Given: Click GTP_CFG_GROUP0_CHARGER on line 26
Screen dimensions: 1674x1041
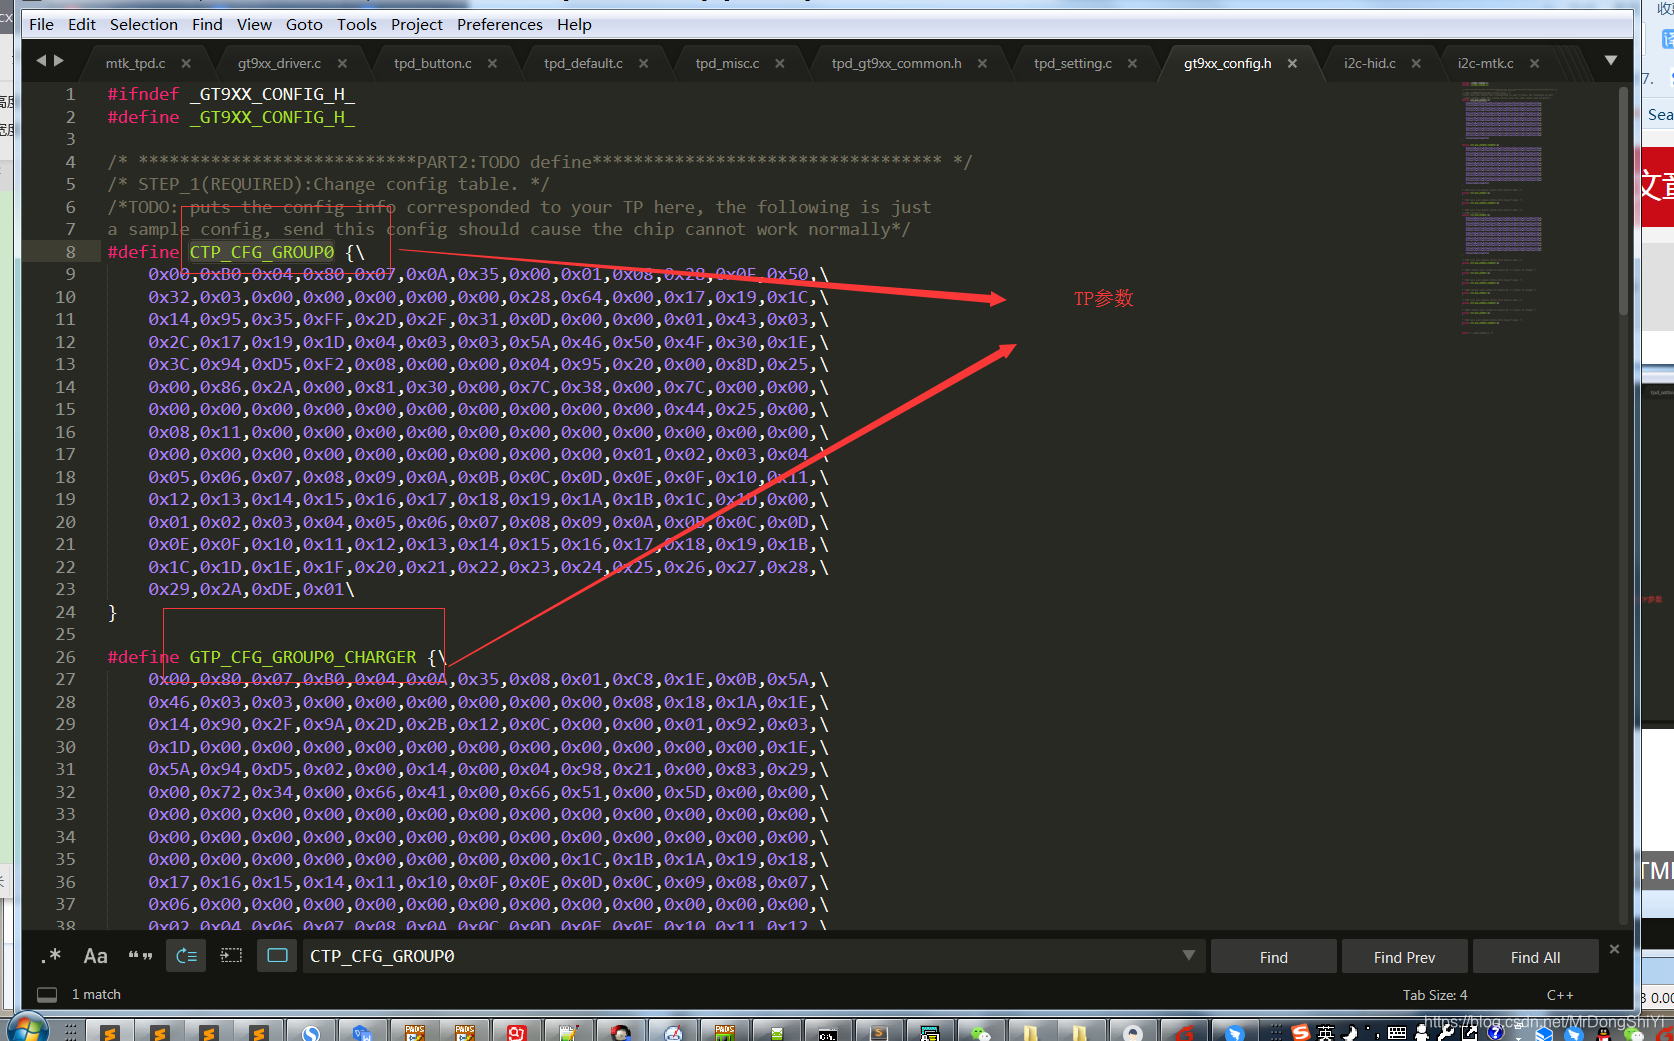Looking at the screenshot, I should coord(303,657).
